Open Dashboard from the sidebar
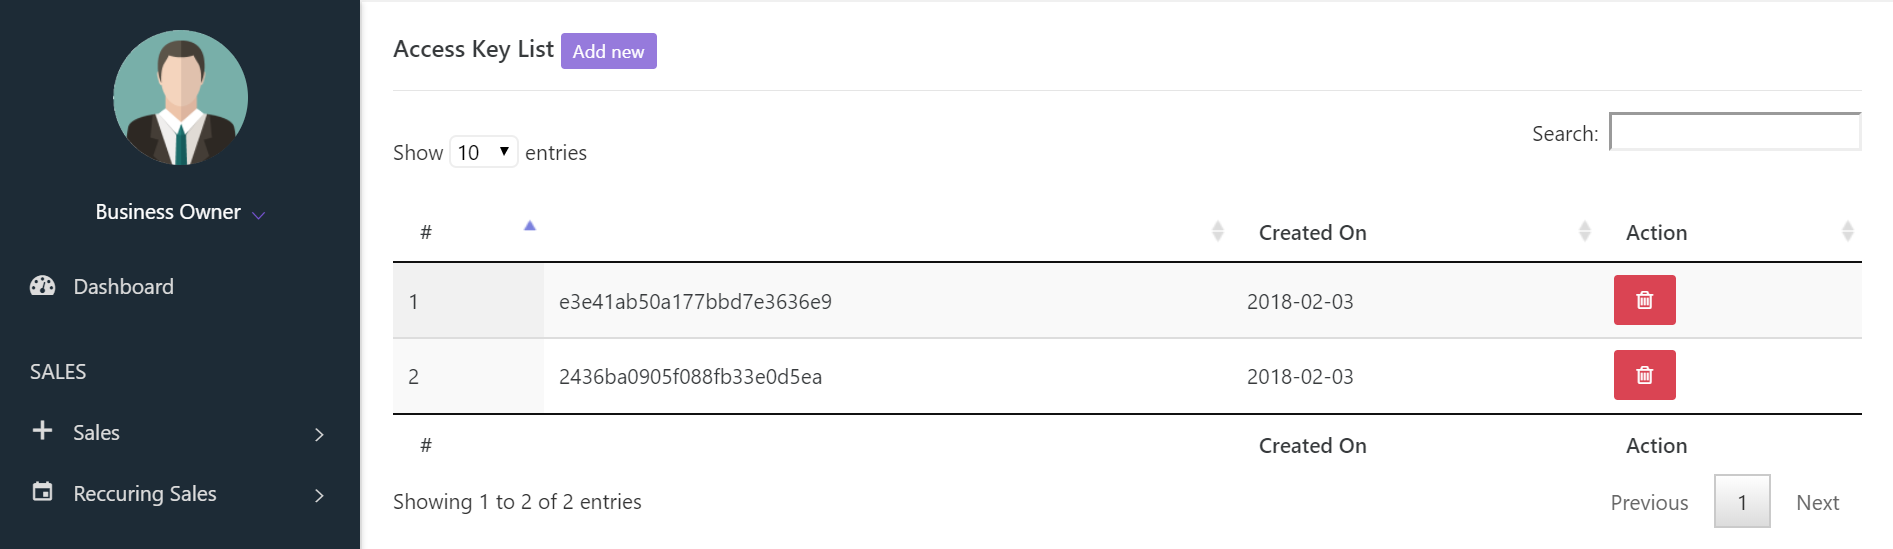 pos(123,287)
